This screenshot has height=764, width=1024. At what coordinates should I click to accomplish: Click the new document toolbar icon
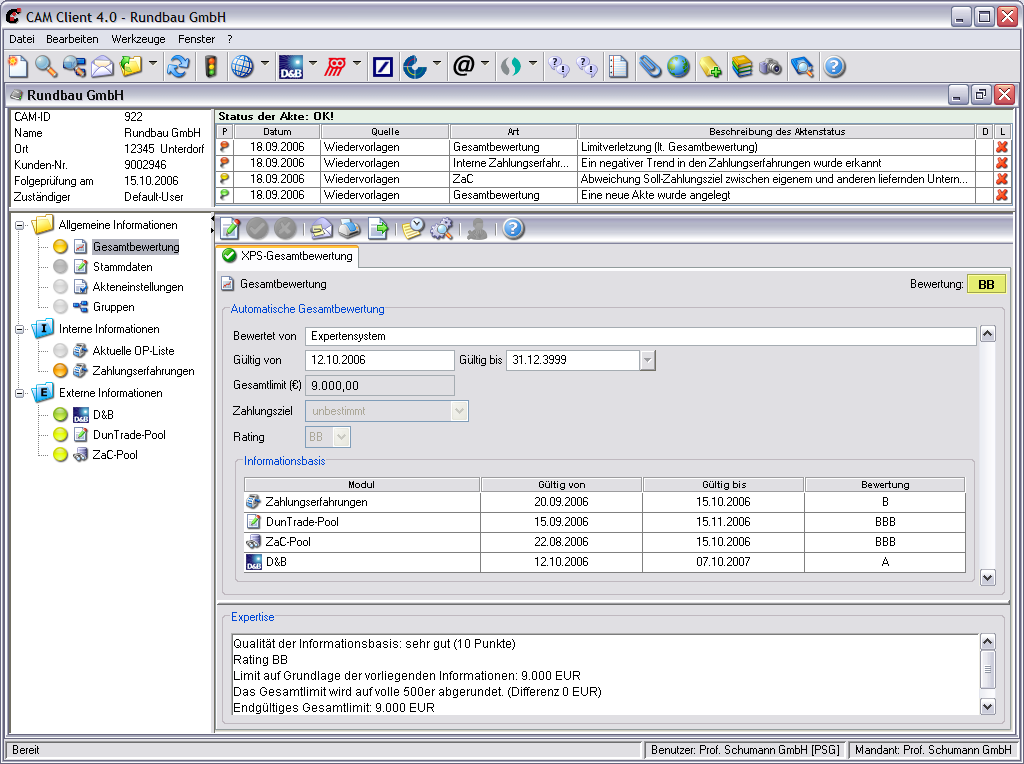pyautogui.click(x=18, y=67)
